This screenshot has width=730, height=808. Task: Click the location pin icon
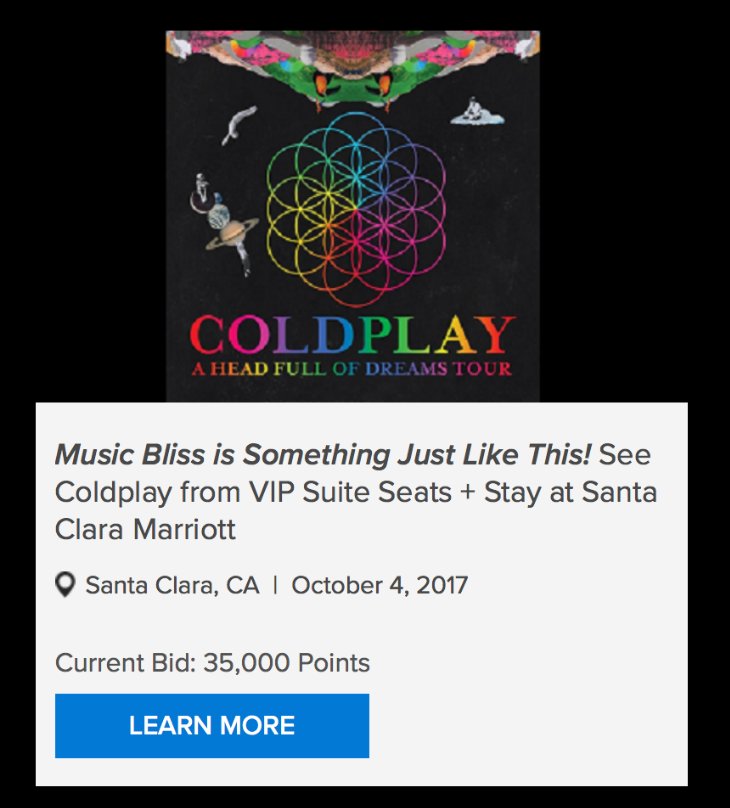click(x=66, y=585)
